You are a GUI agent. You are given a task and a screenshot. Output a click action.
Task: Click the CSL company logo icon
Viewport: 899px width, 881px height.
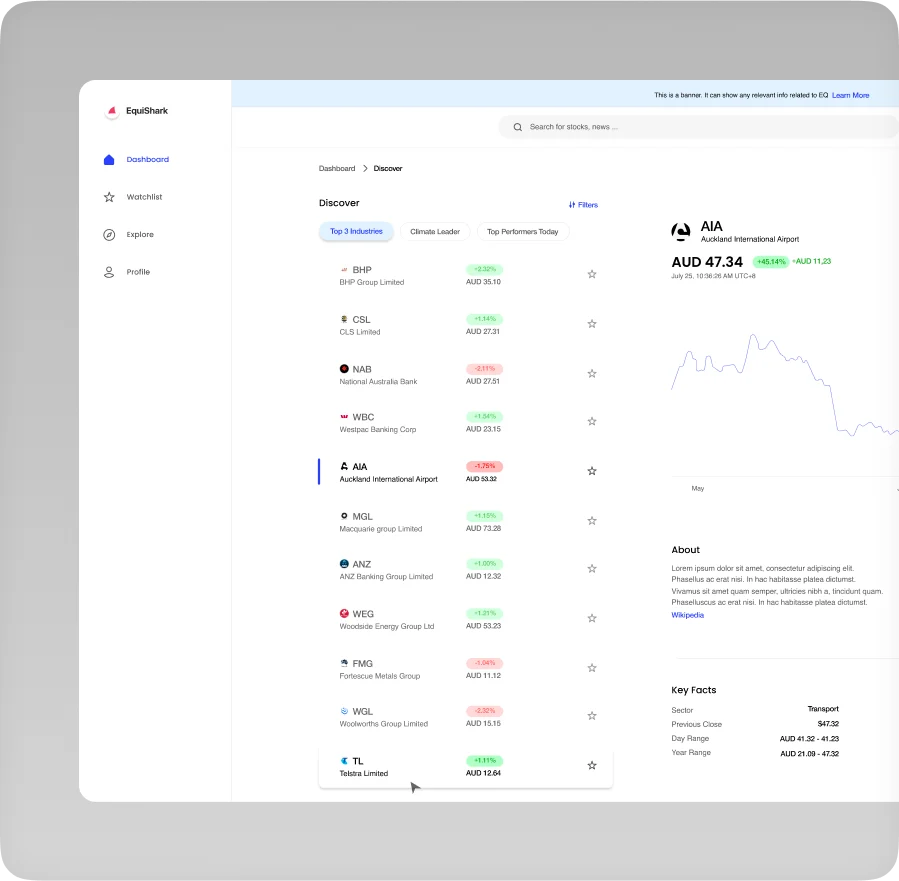point(344,319)
